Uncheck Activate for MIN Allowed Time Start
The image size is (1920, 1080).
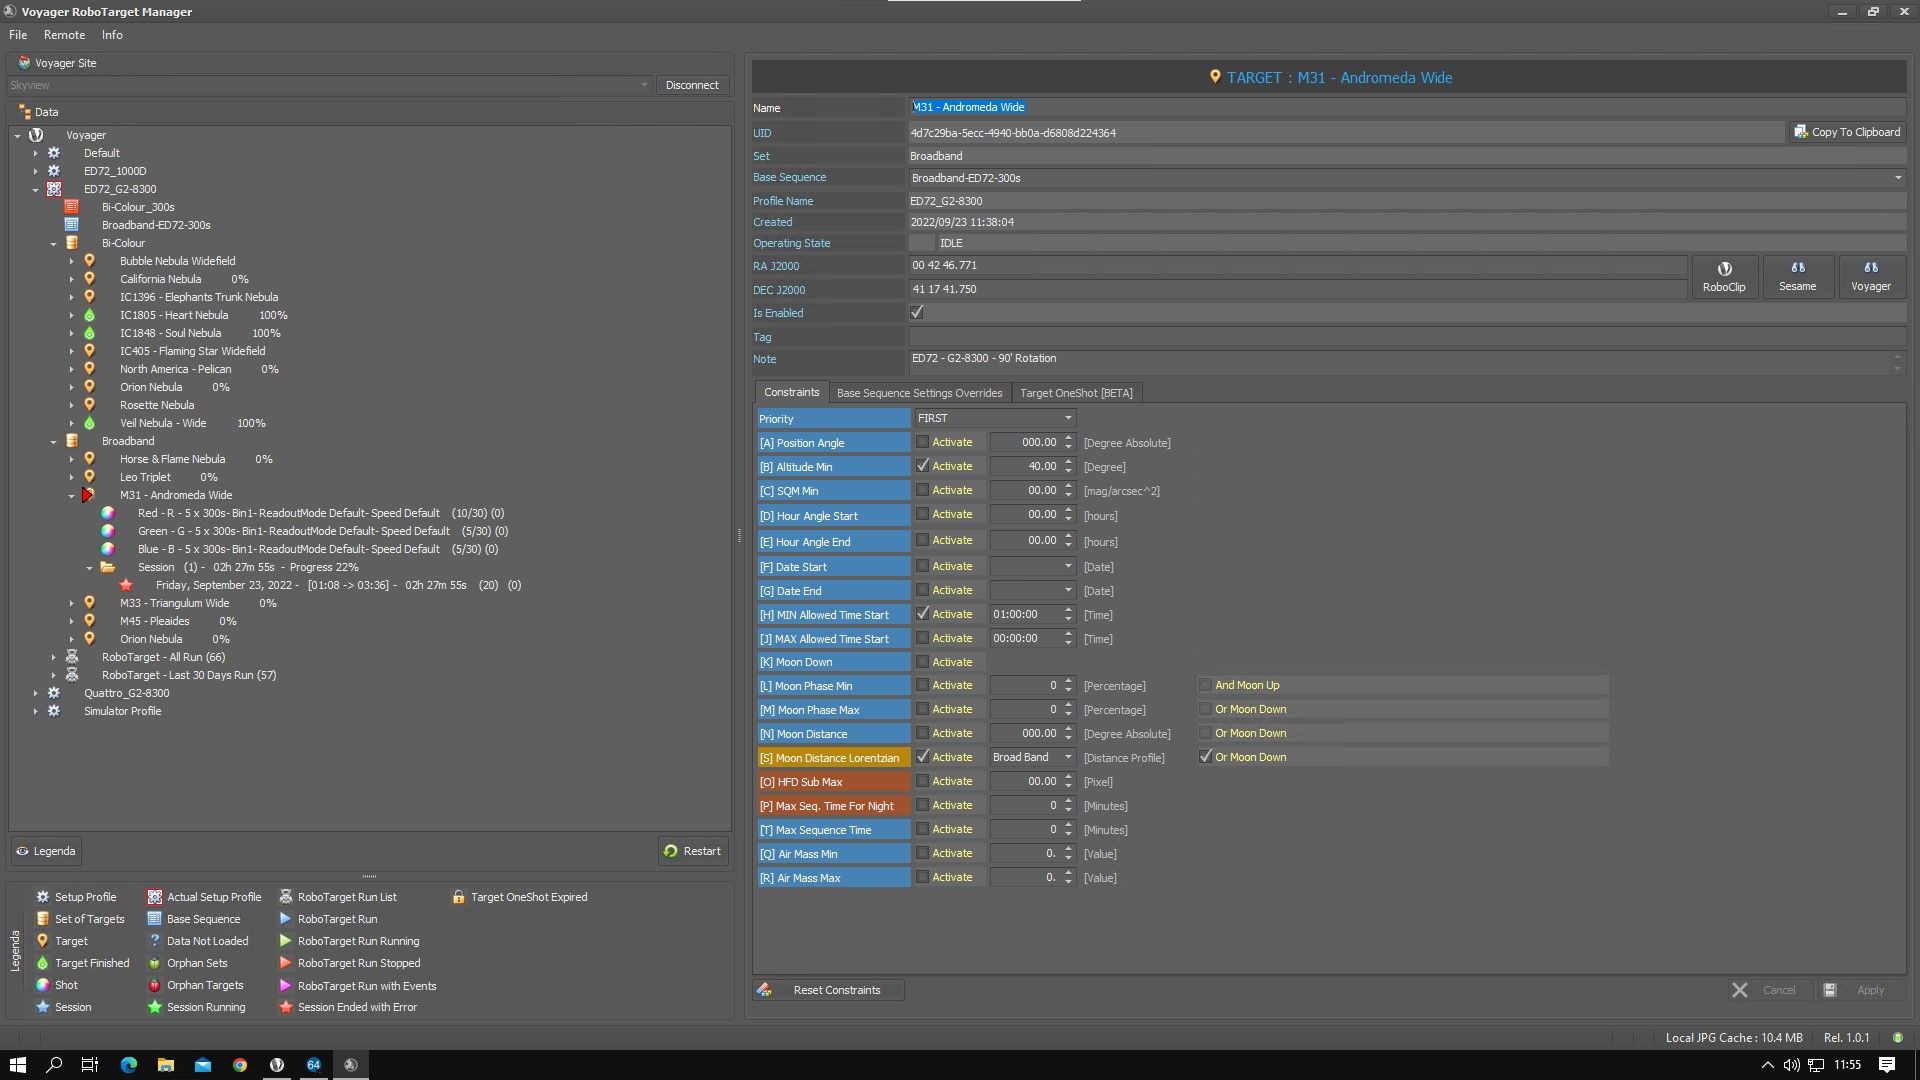point(922,614)
